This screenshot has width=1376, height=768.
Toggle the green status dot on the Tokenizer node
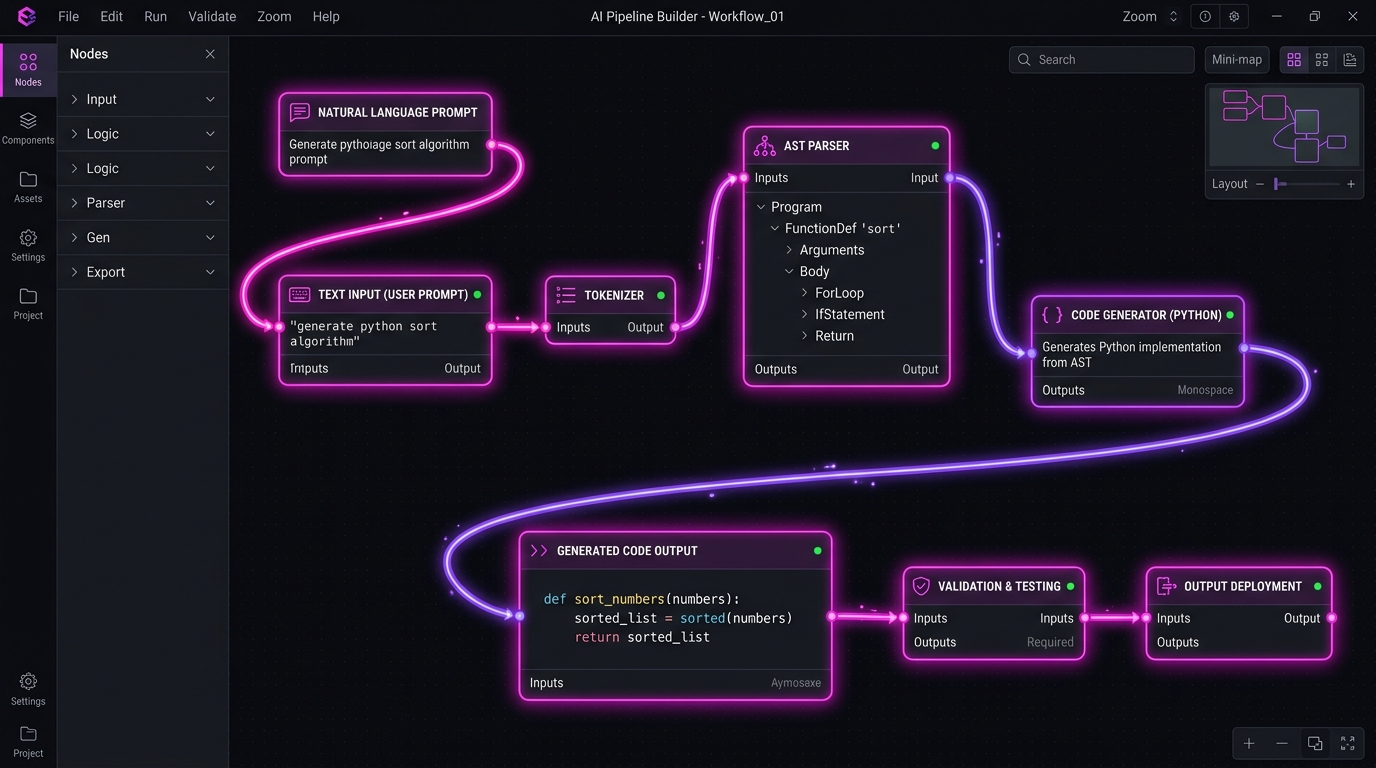tap(661, 295)
